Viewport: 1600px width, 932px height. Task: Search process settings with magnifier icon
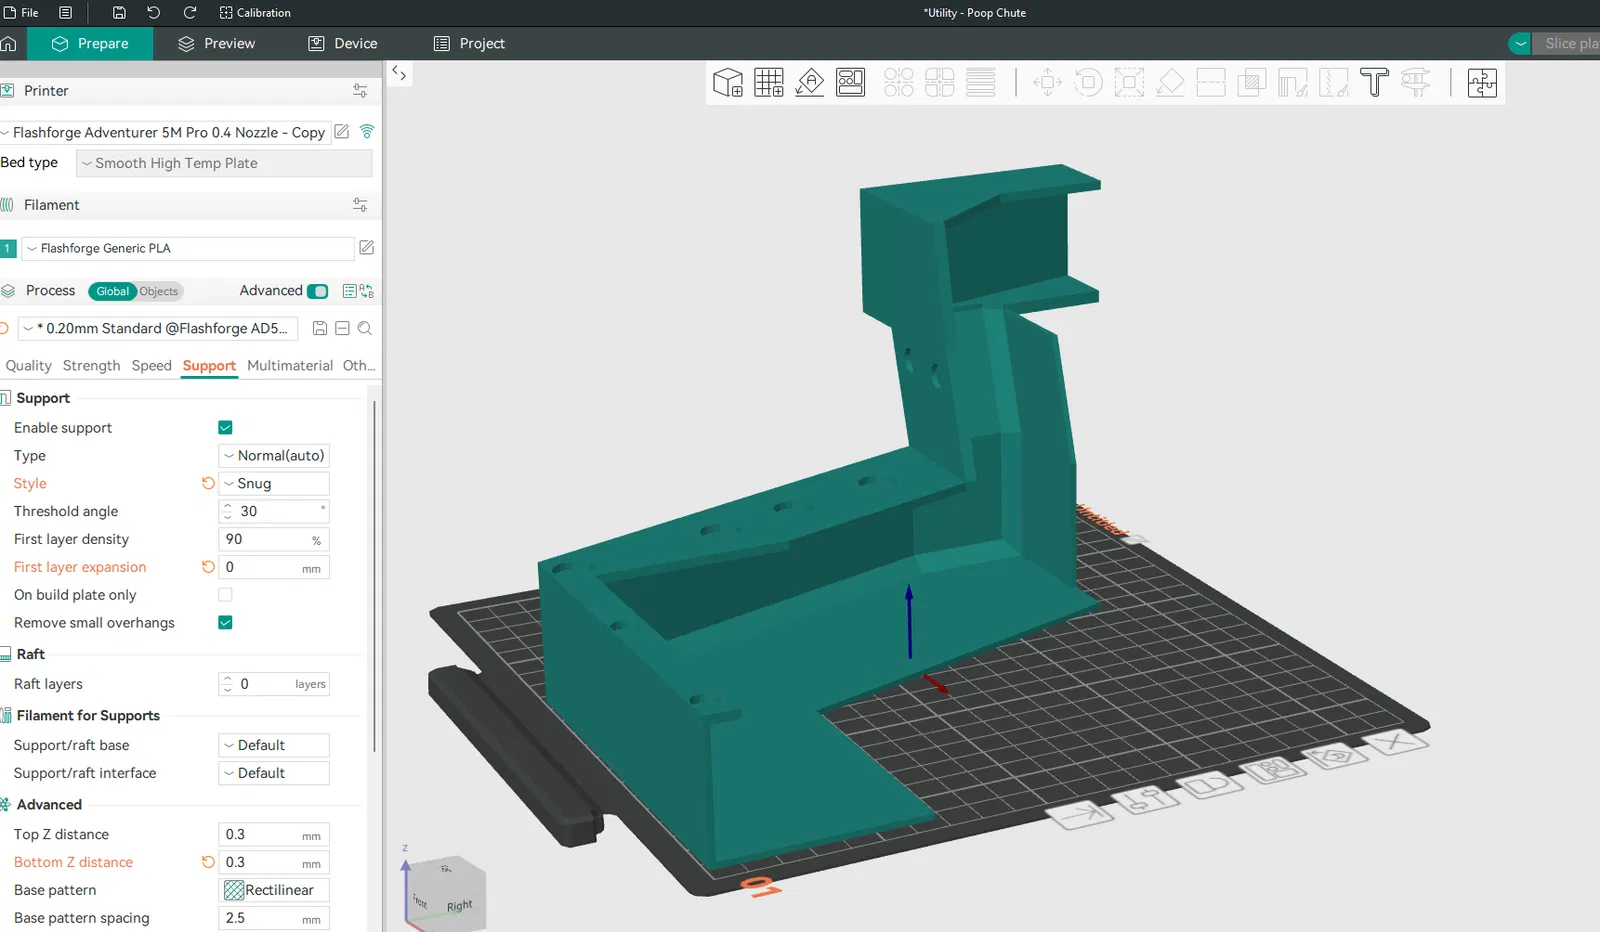[365, 328]
